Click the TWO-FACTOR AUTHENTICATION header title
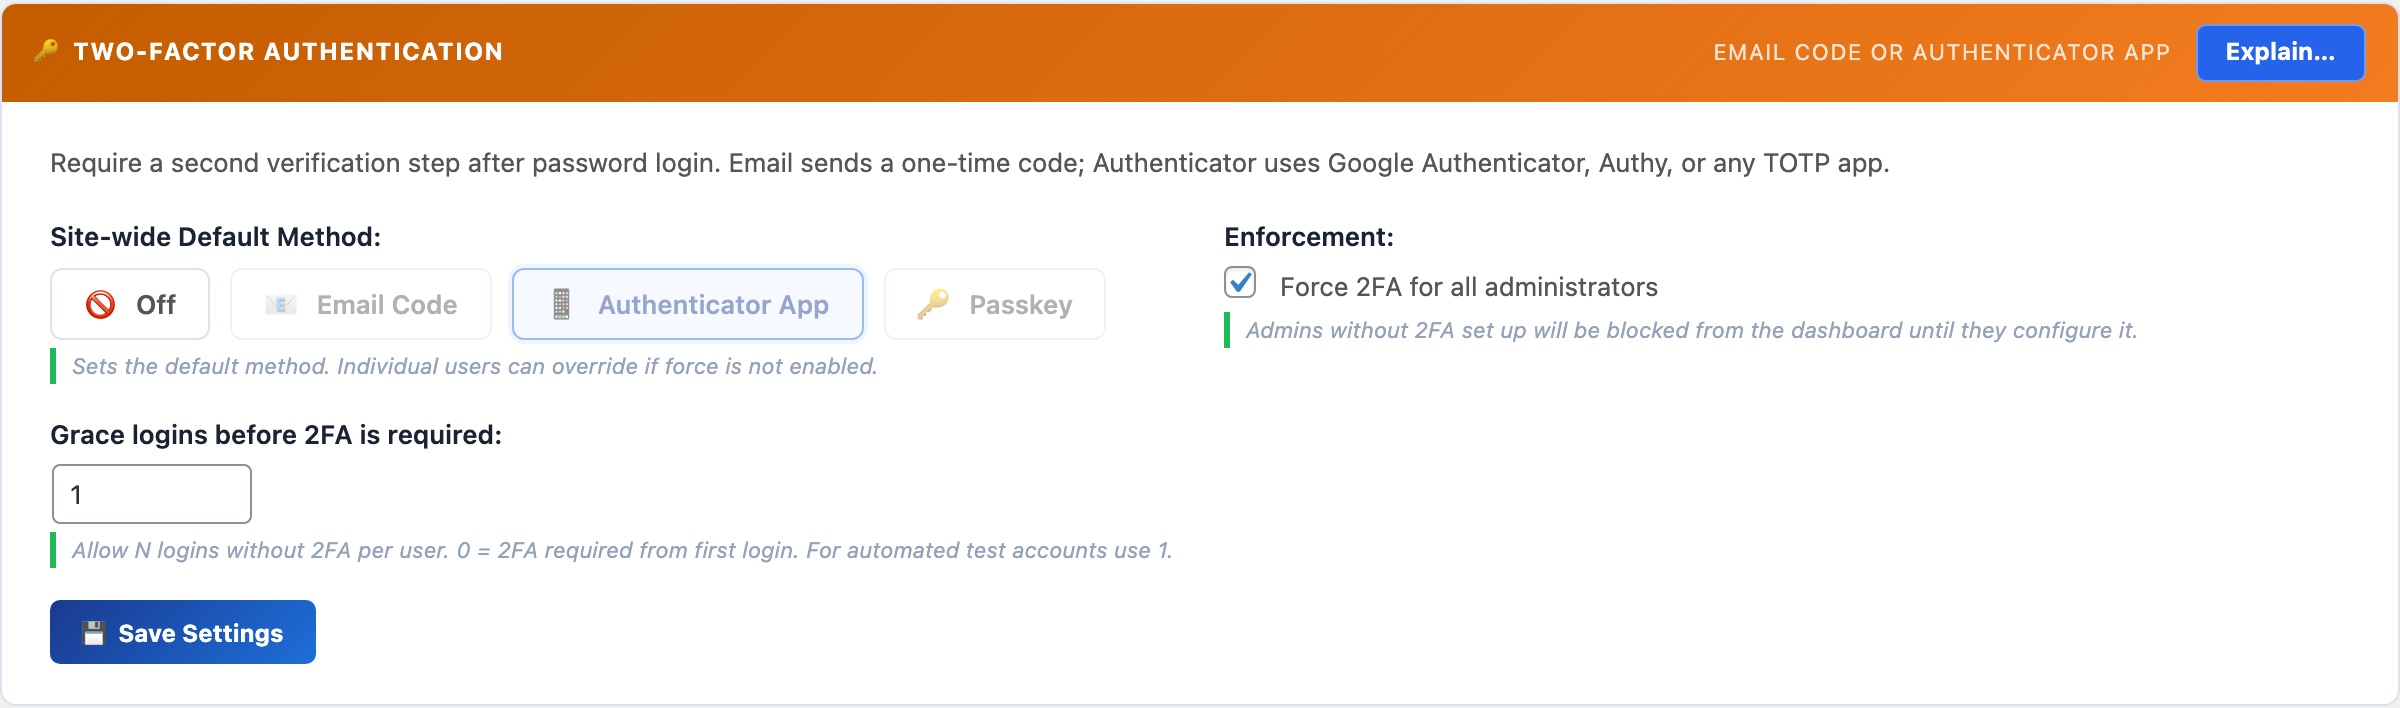This screenshot has height=708, width=2400. [x=288, y=52]
